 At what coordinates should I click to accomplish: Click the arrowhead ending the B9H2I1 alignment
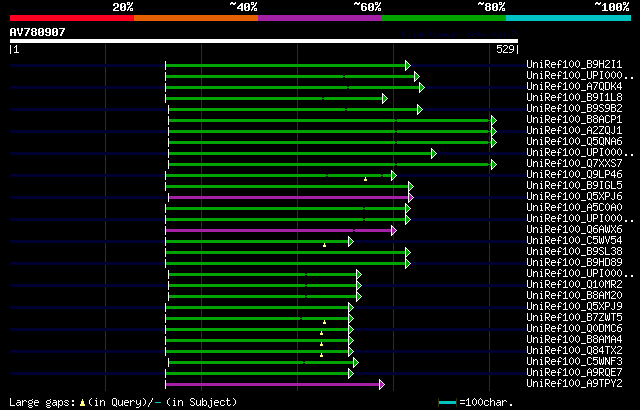pos(408,65)
